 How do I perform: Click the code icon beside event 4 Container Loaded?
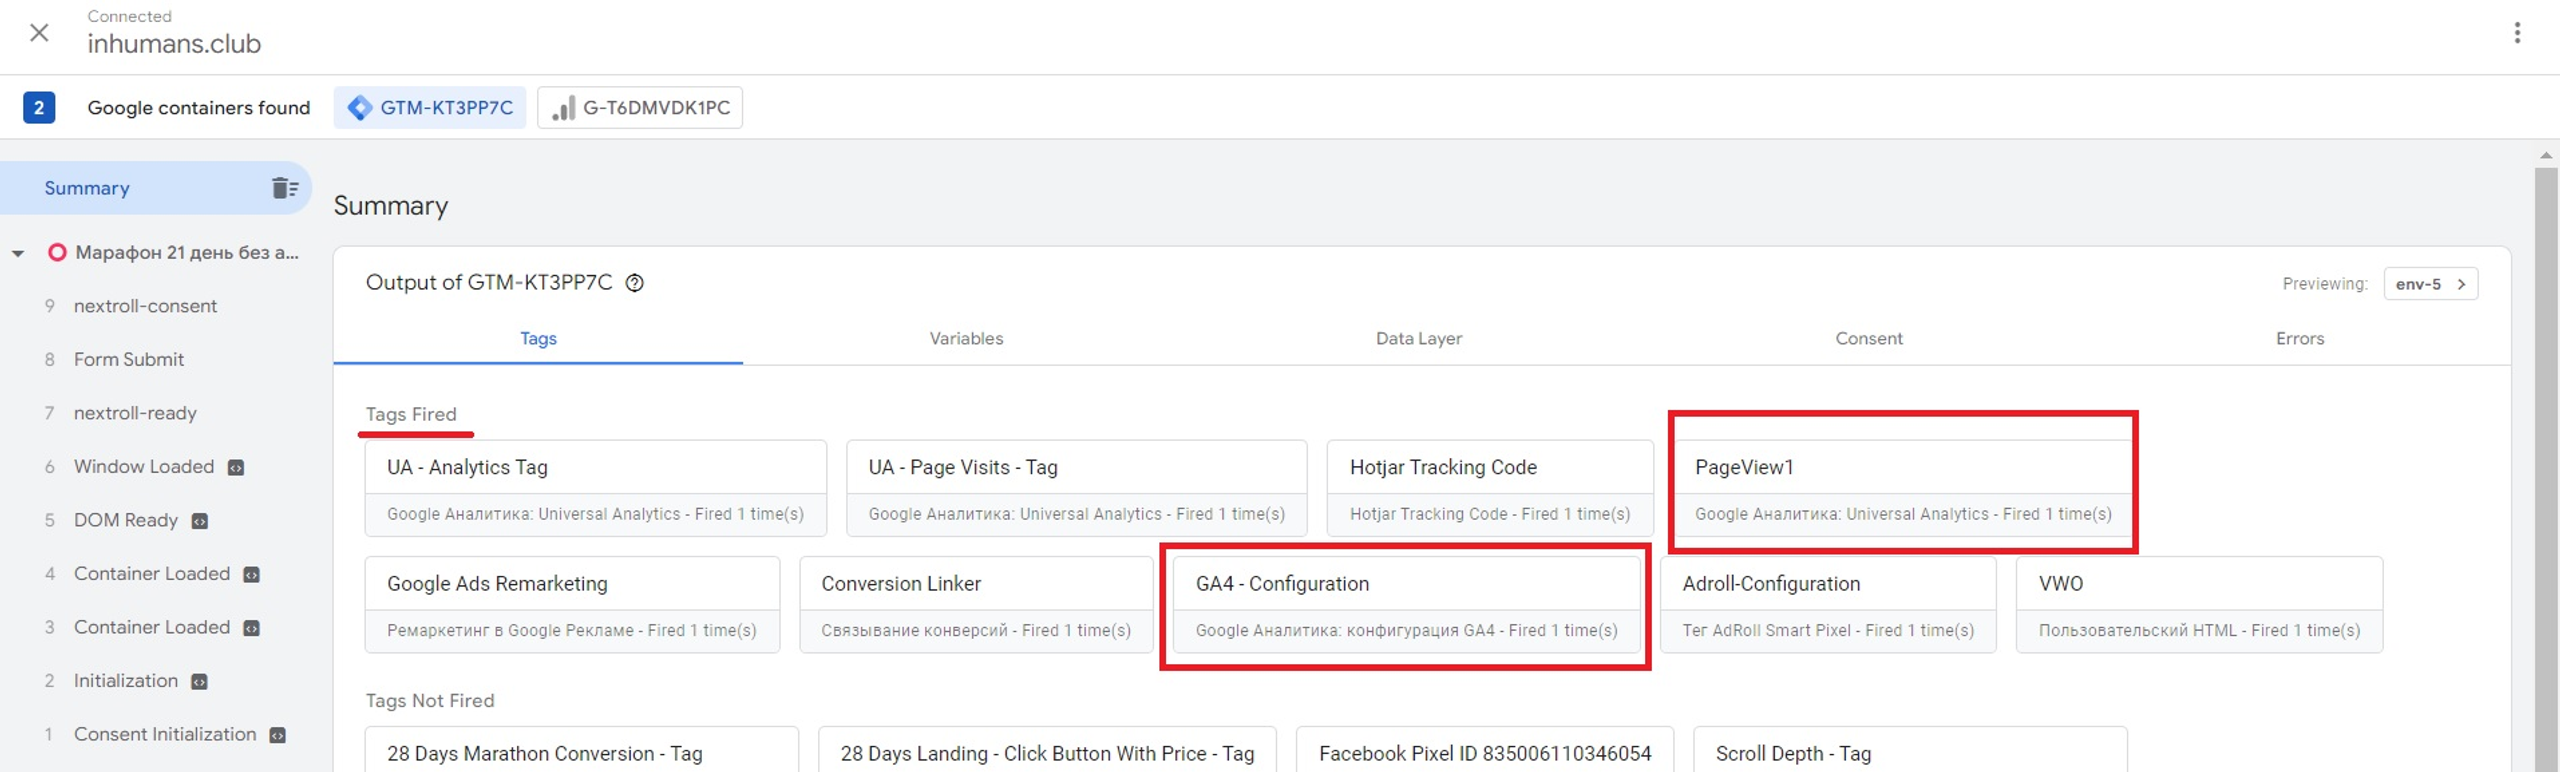(252, 574)
